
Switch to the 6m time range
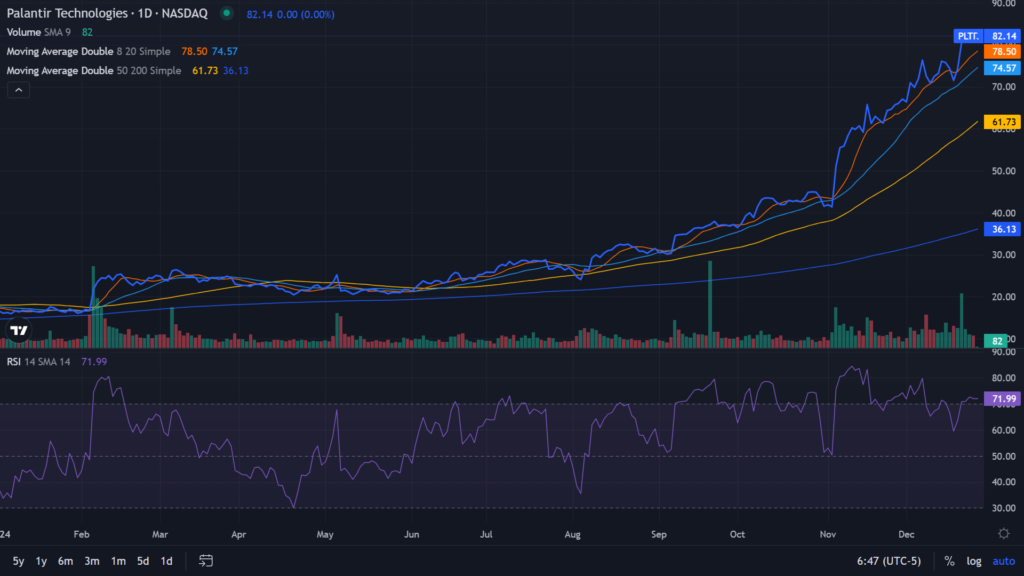[x=65, y=561]
